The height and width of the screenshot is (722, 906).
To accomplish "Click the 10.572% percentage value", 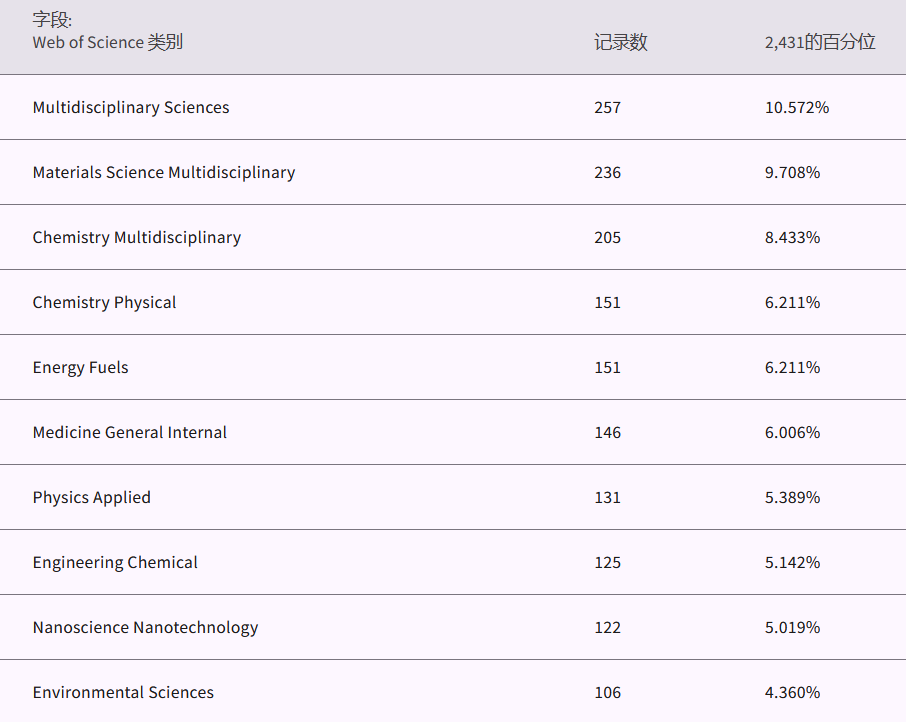I will 796,107.
